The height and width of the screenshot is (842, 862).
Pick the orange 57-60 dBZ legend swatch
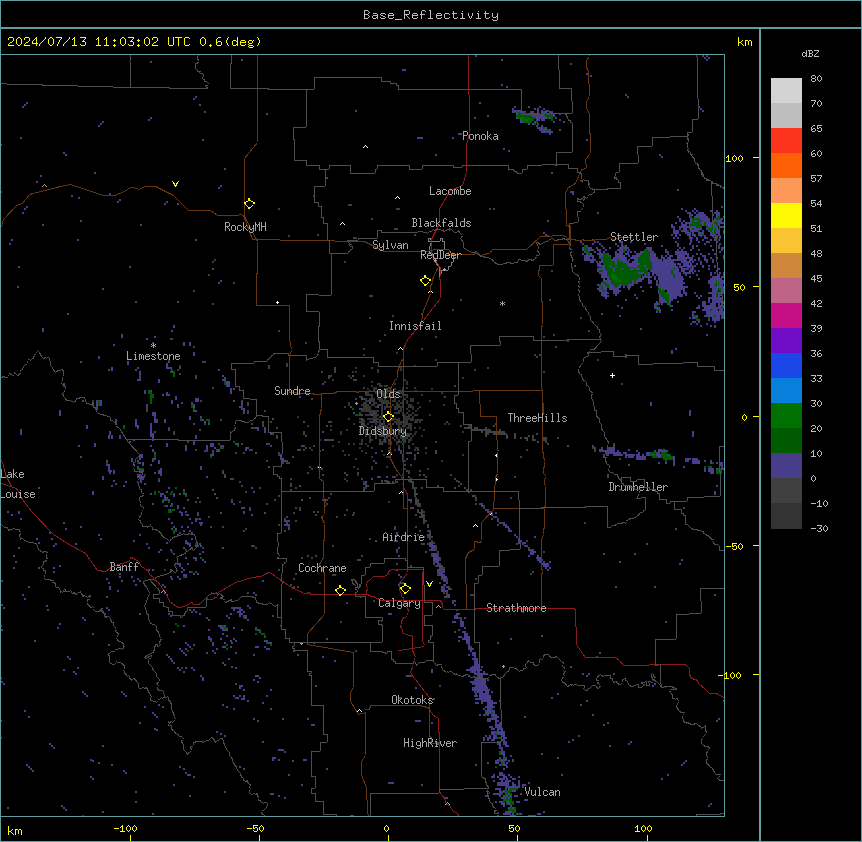tap(786, 165)
